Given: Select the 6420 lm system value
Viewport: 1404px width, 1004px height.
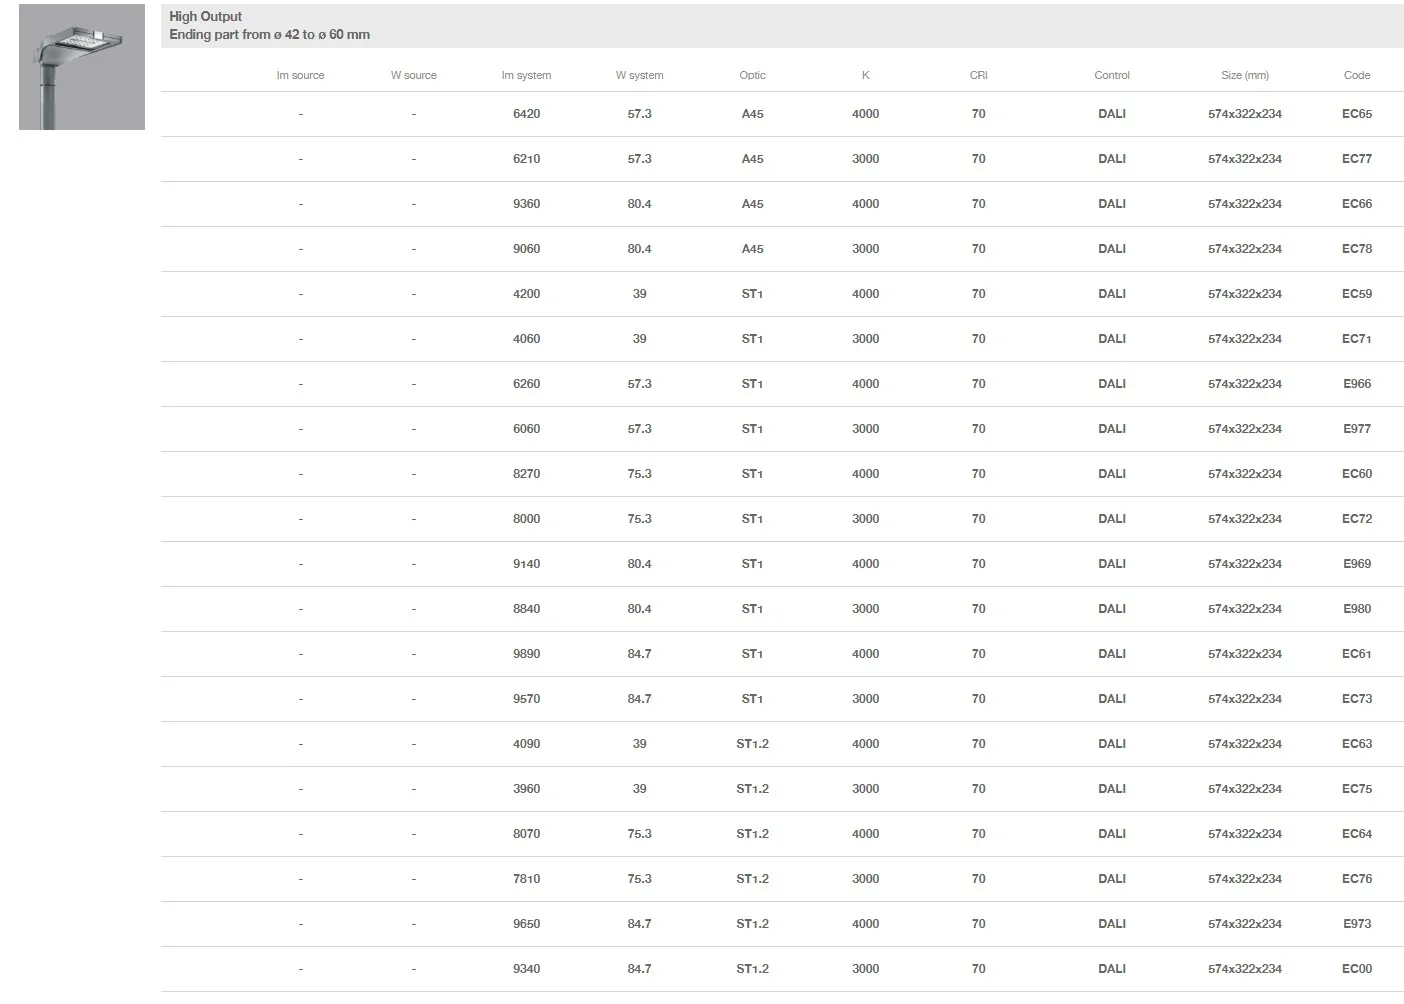Looking at the screenshot, I should (526, 114).
